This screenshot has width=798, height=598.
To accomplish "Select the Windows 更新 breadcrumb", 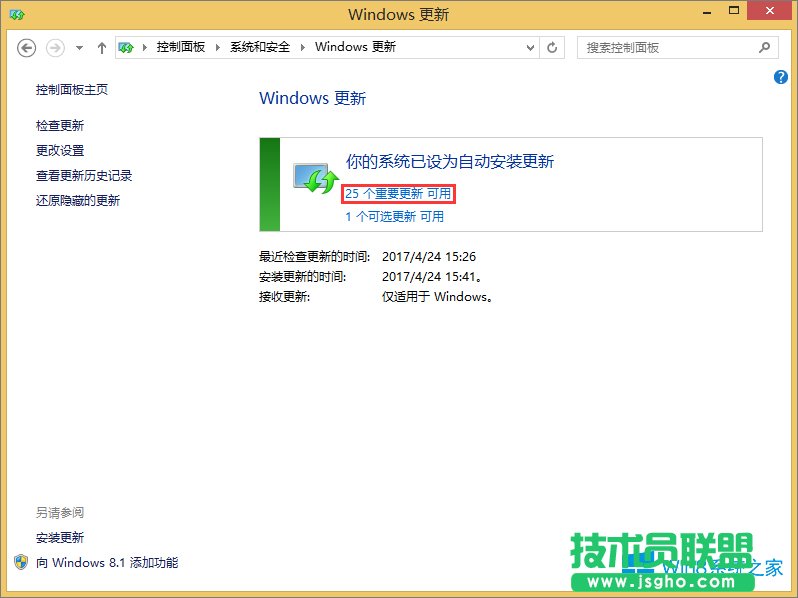I will (x=355, y=47).
